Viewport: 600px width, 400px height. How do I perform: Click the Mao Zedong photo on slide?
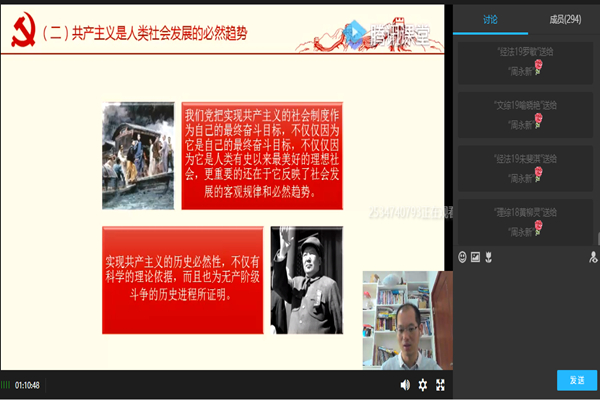point(306,279)
